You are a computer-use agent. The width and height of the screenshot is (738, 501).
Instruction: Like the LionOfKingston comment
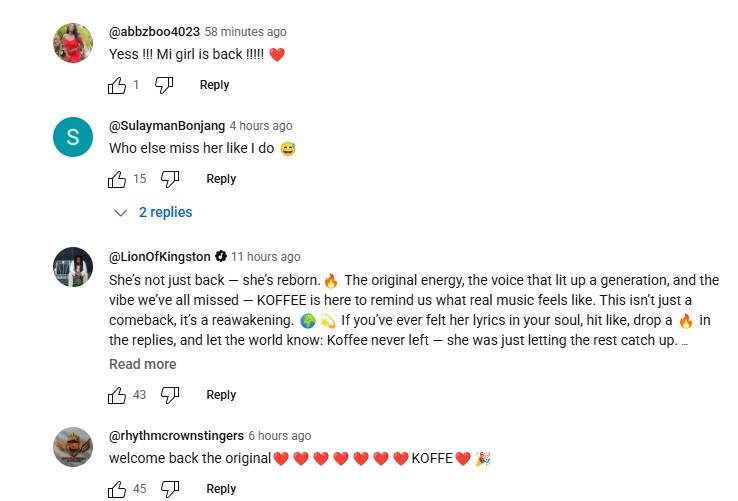[117, 395]
